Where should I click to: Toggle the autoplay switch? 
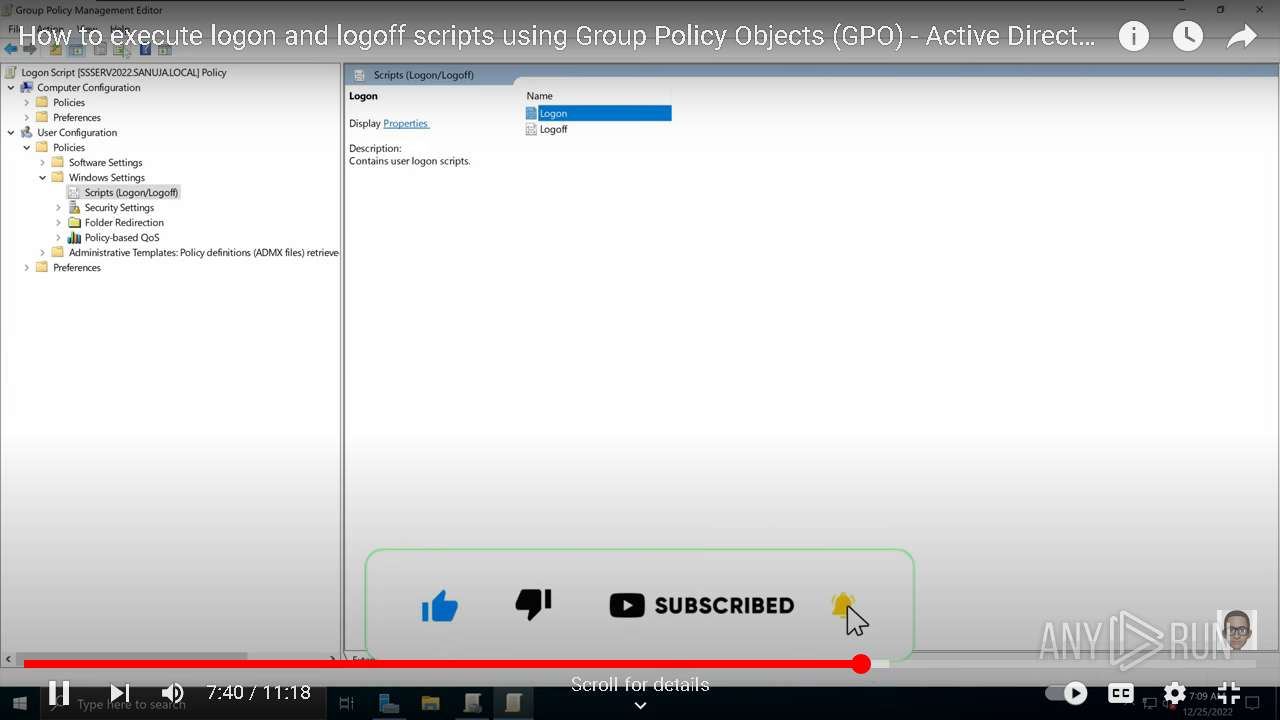[x=1067, y=692]
